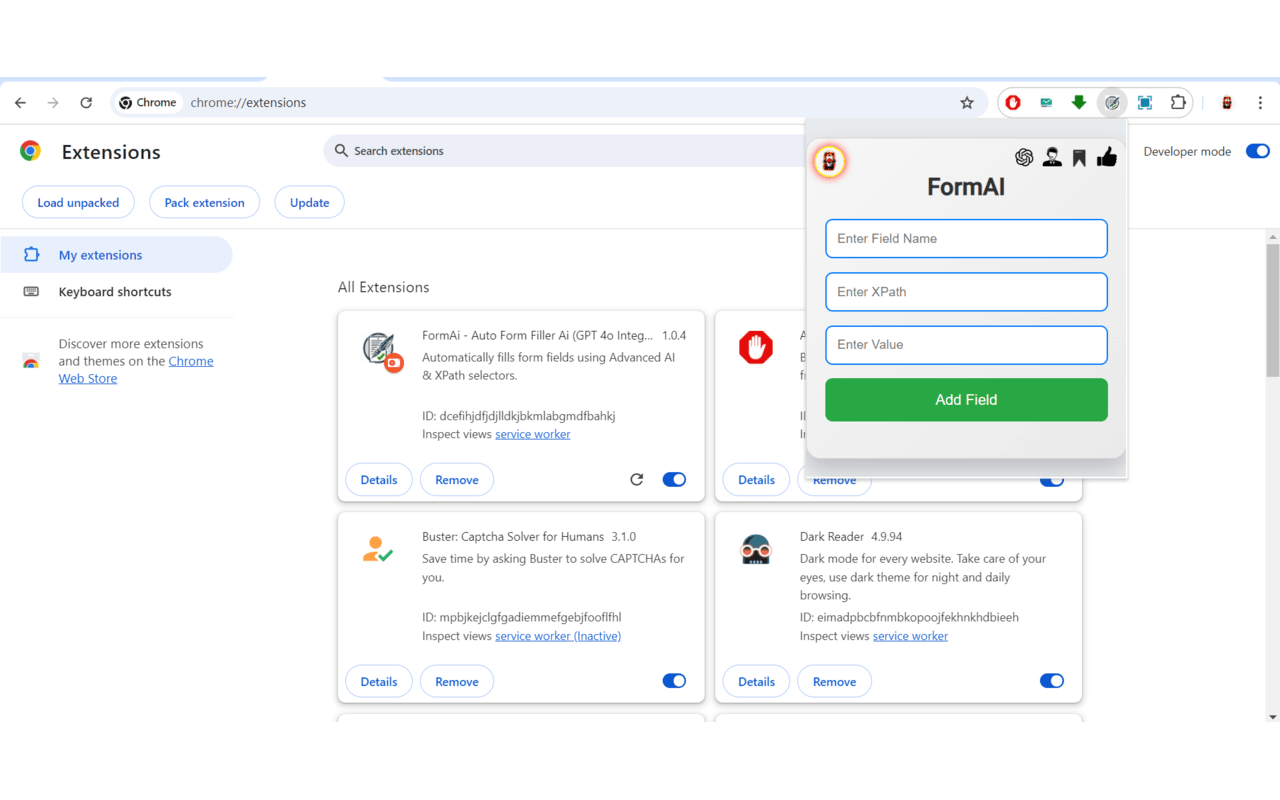Screen dimensions: 1280x800
Task: Click the thumbs-up icon in FormAI popup
Action: click(x=1106, y=157)
